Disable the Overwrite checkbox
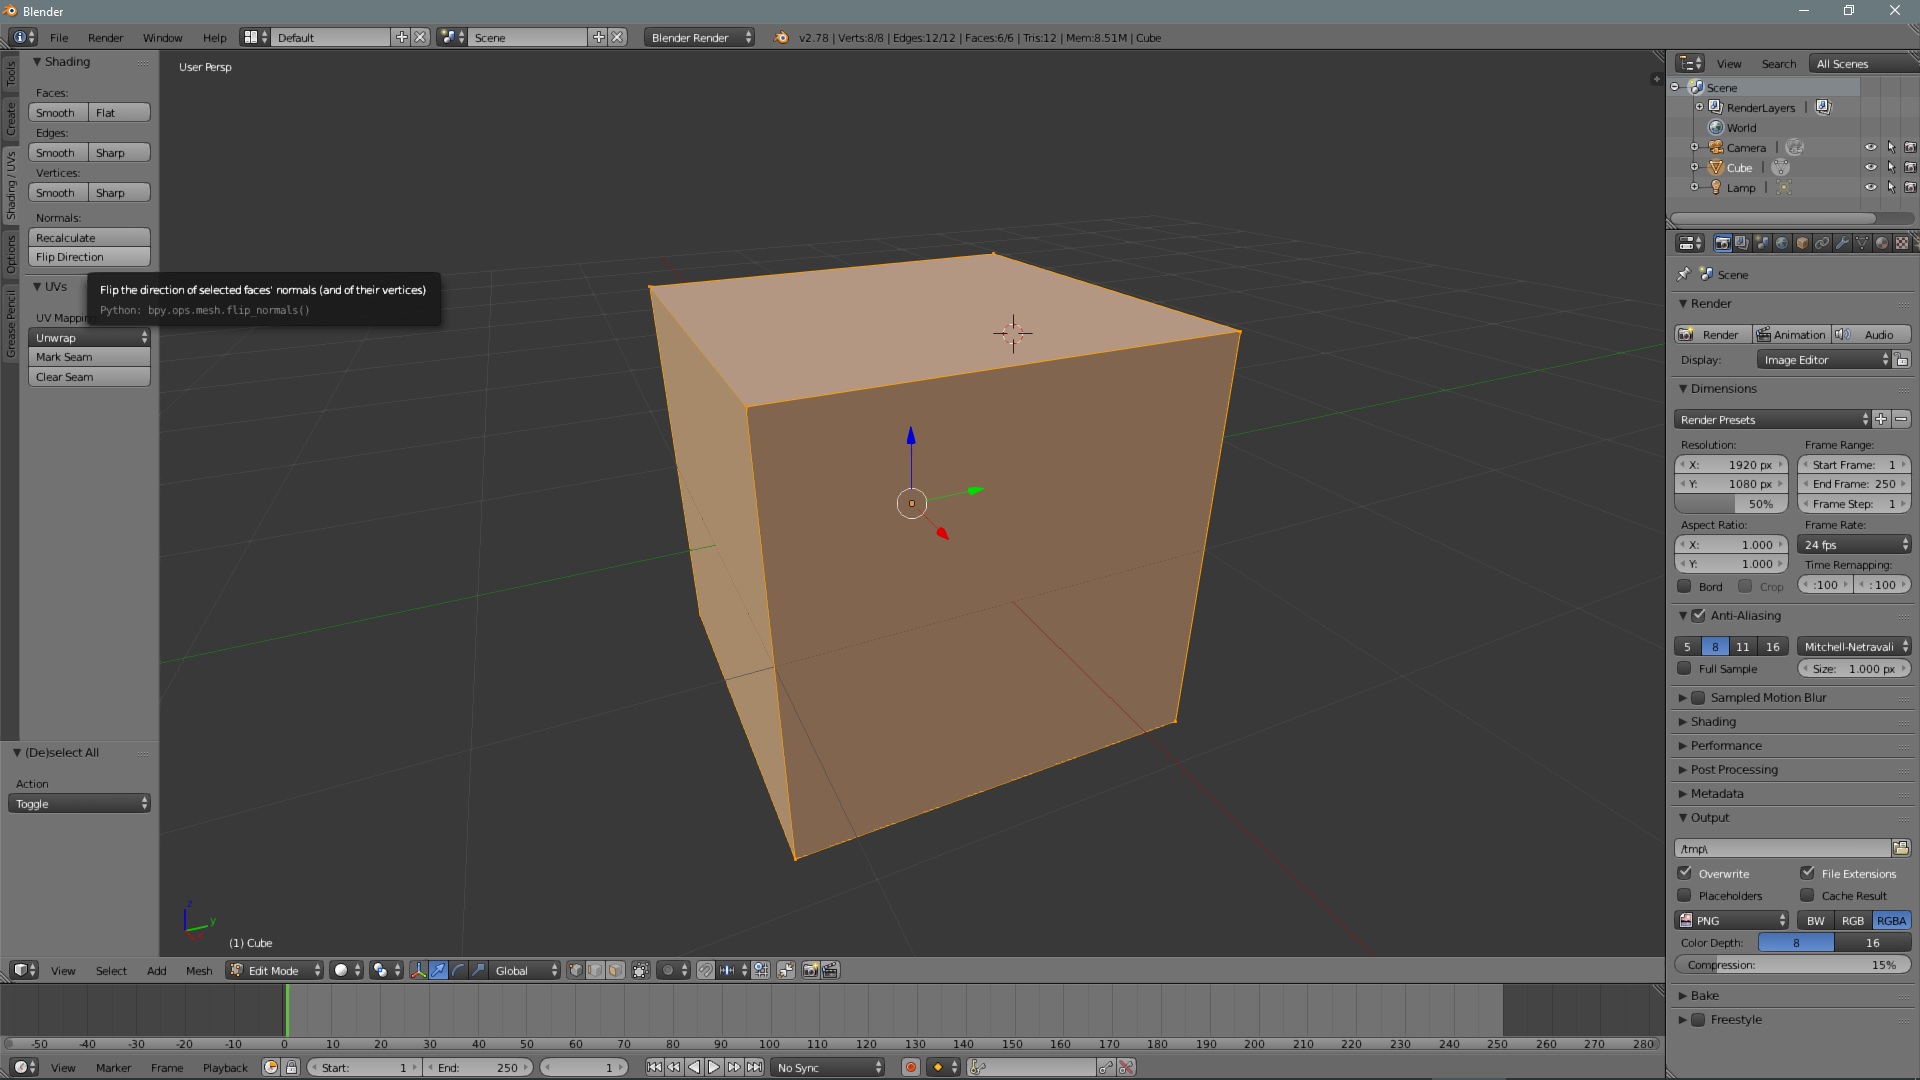 point(1685,873)
